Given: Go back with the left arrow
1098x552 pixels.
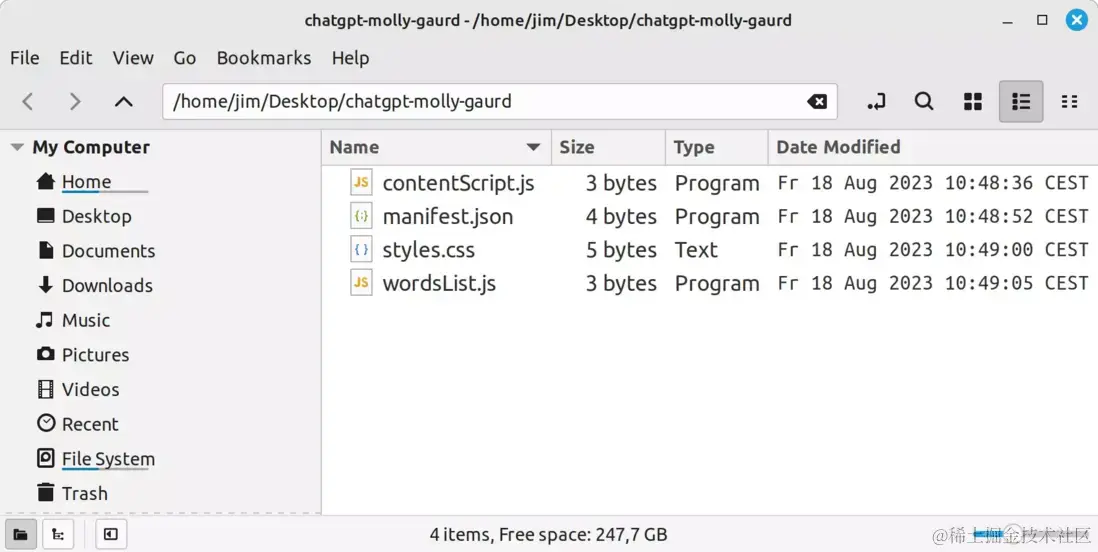Looking at the screenshot, I should (28, 102).
